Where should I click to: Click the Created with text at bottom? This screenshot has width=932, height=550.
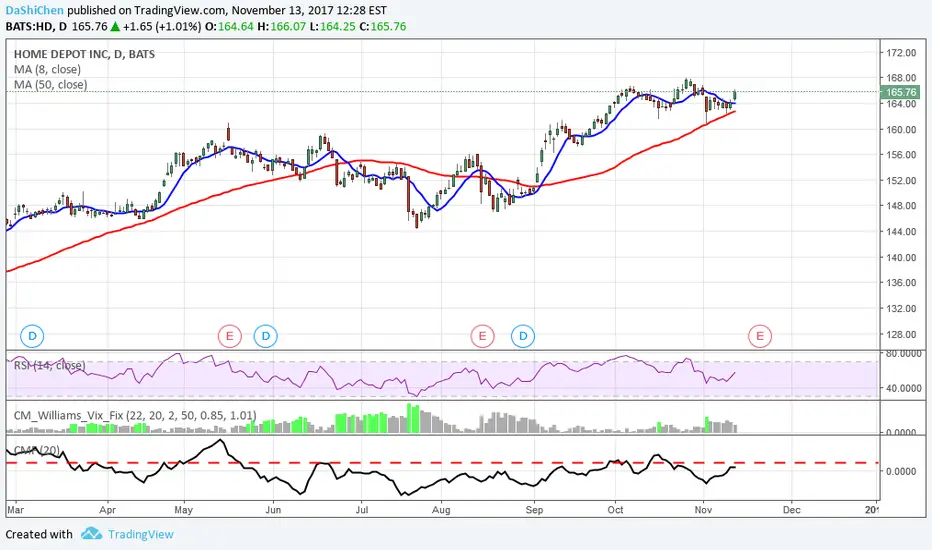click(x=39, y=534)
